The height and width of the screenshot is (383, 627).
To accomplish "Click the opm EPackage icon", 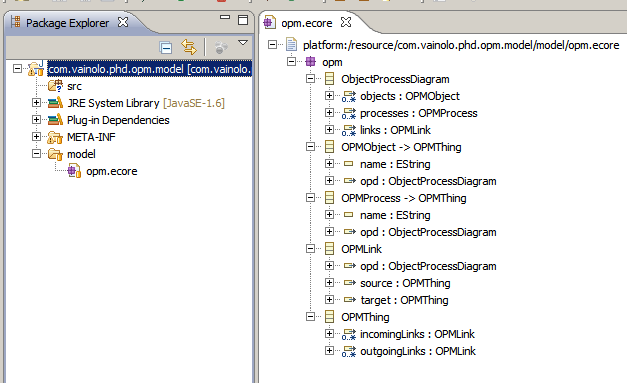I will tap(310, 62).
